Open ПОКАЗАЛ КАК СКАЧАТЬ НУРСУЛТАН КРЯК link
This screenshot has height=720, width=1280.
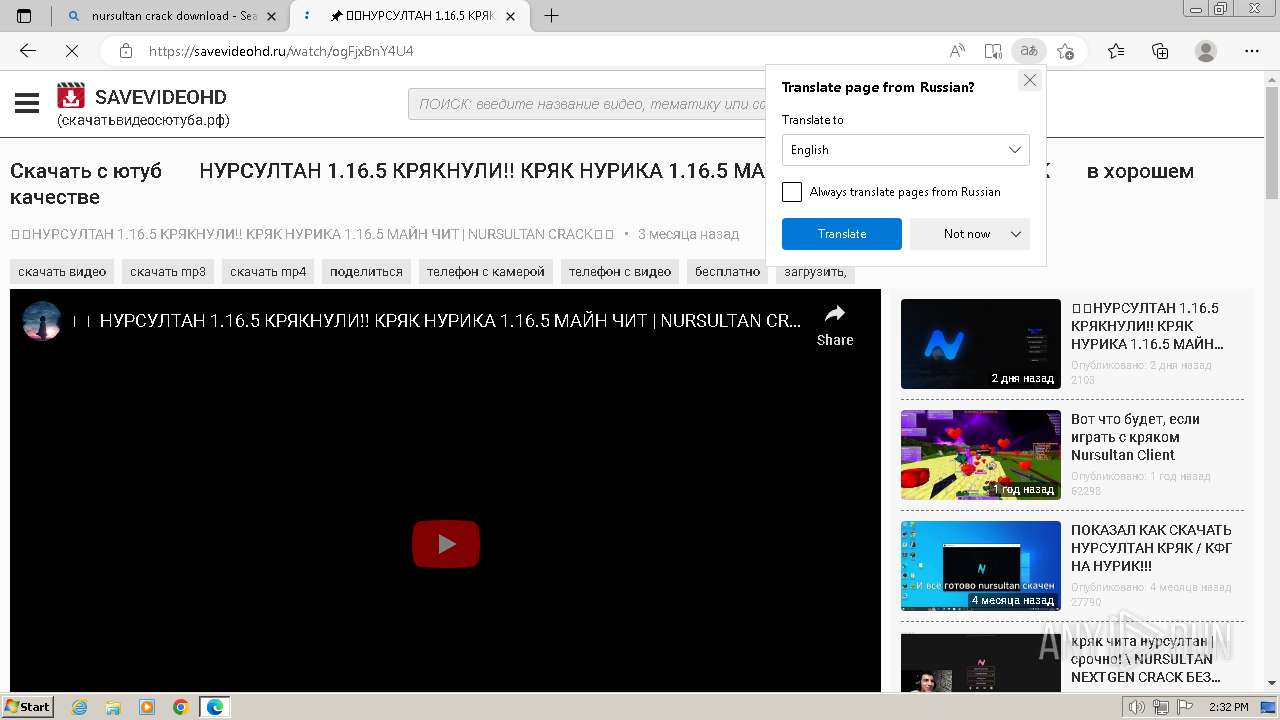pos(1151,548)
